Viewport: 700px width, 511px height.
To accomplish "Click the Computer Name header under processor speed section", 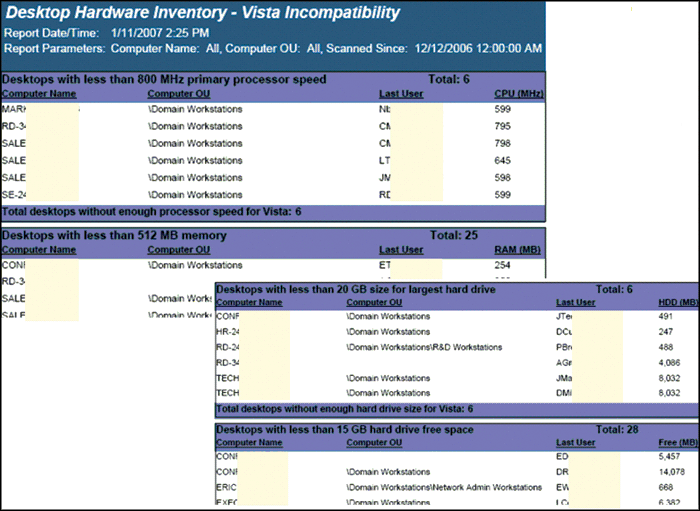I will pyautogui.click(x=39, y=94).
